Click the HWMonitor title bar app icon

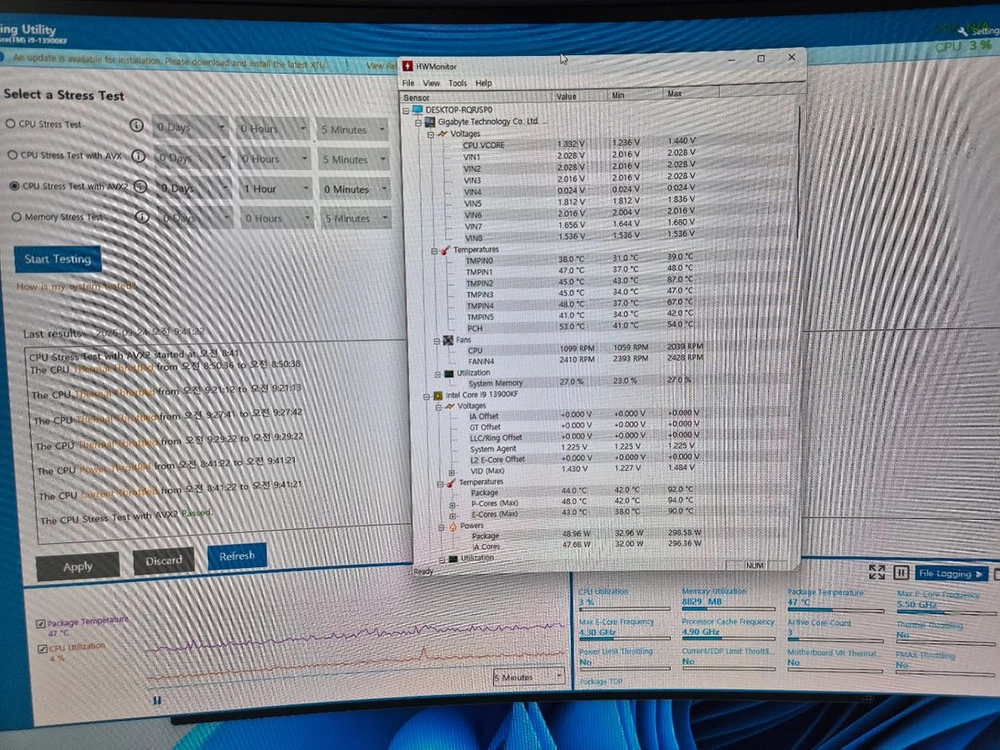(x=408, y=66)
